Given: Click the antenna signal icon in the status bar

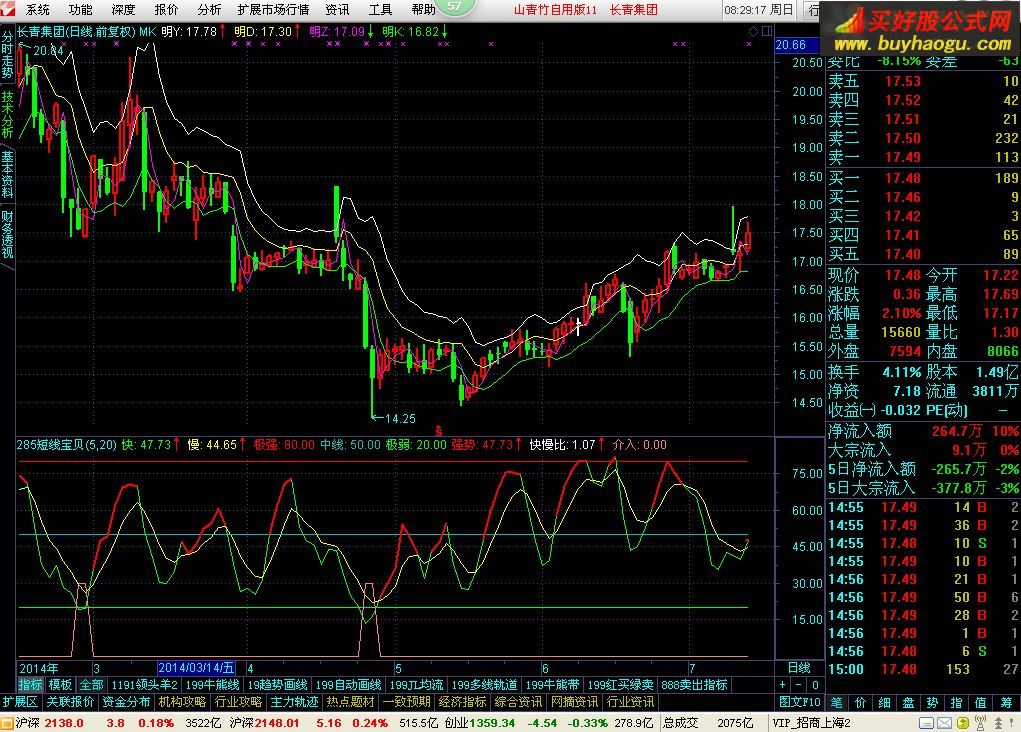Looking at the screenshot, I should click(981, 722).
